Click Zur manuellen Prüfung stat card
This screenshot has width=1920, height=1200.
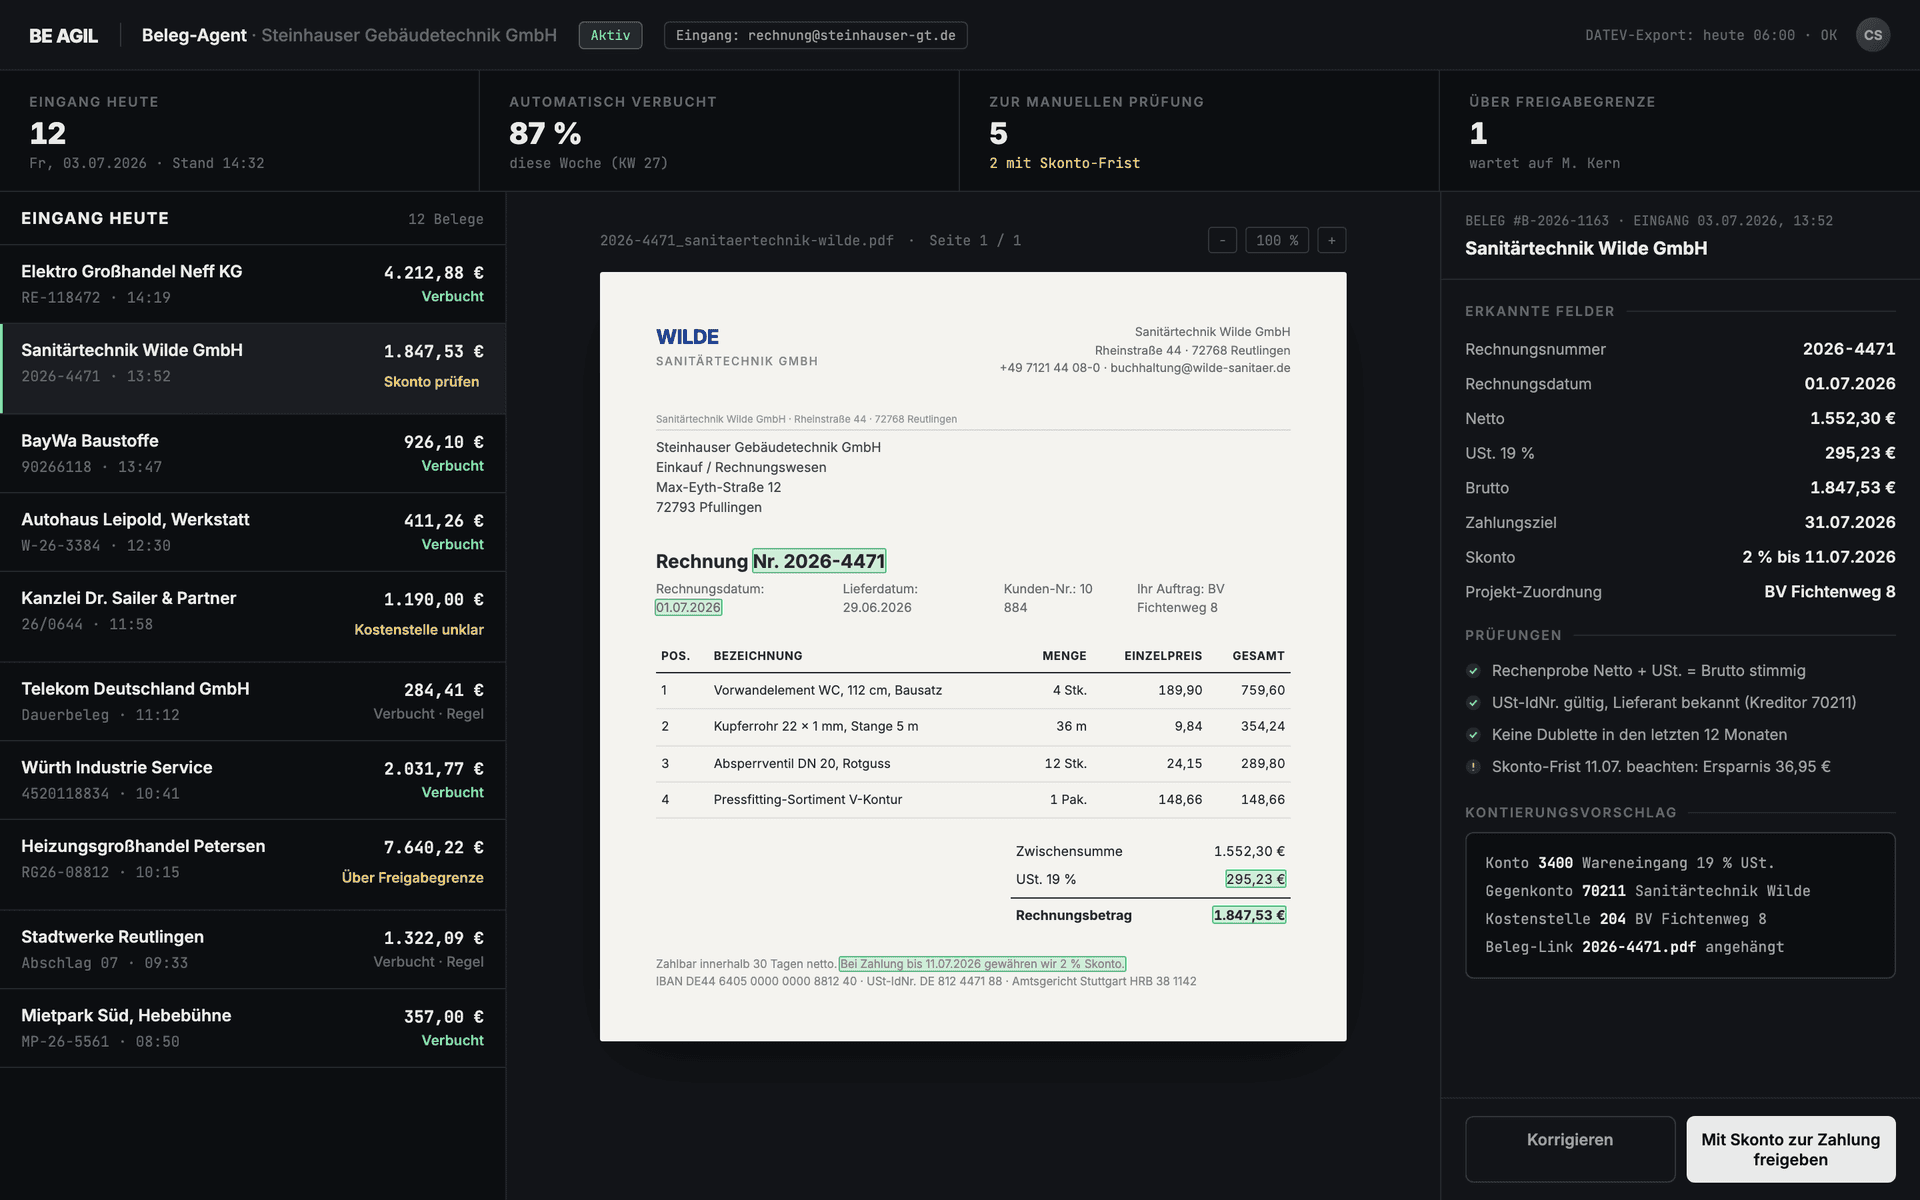[1199, 131]
